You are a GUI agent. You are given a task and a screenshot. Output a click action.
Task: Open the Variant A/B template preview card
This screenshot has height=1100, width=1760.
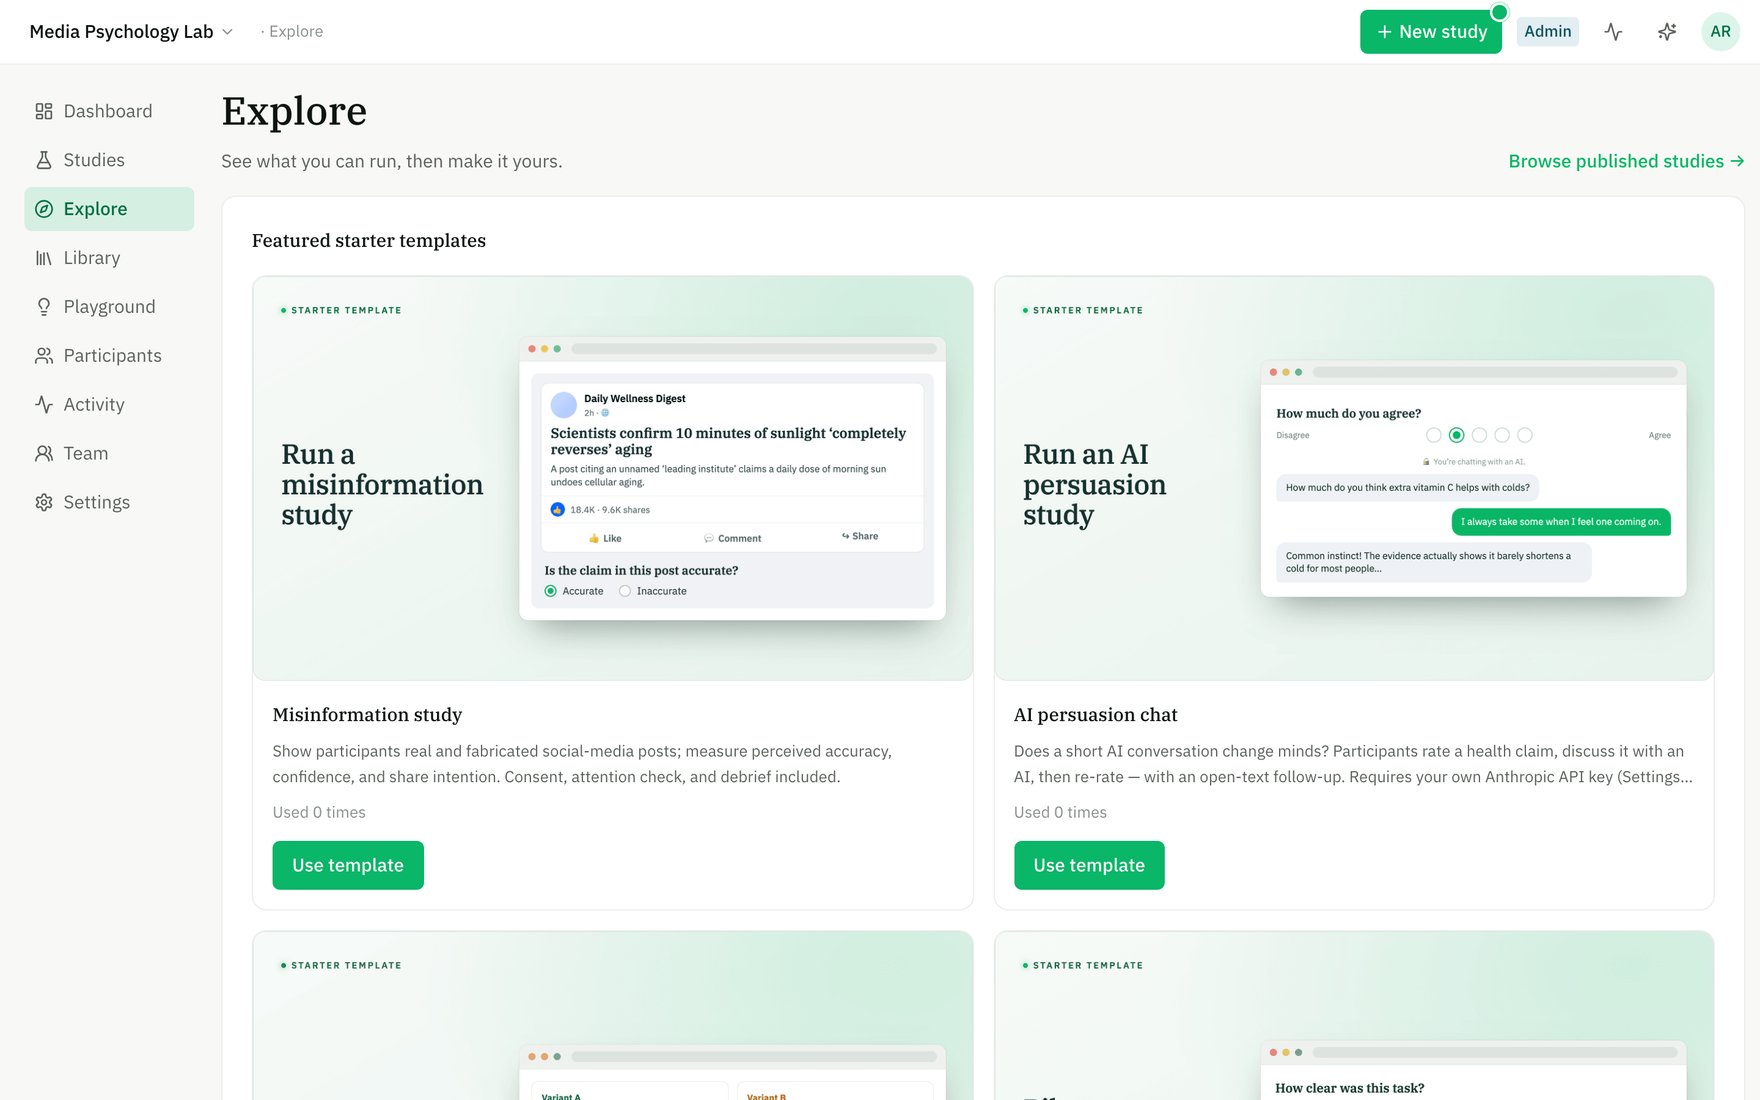612,1015
